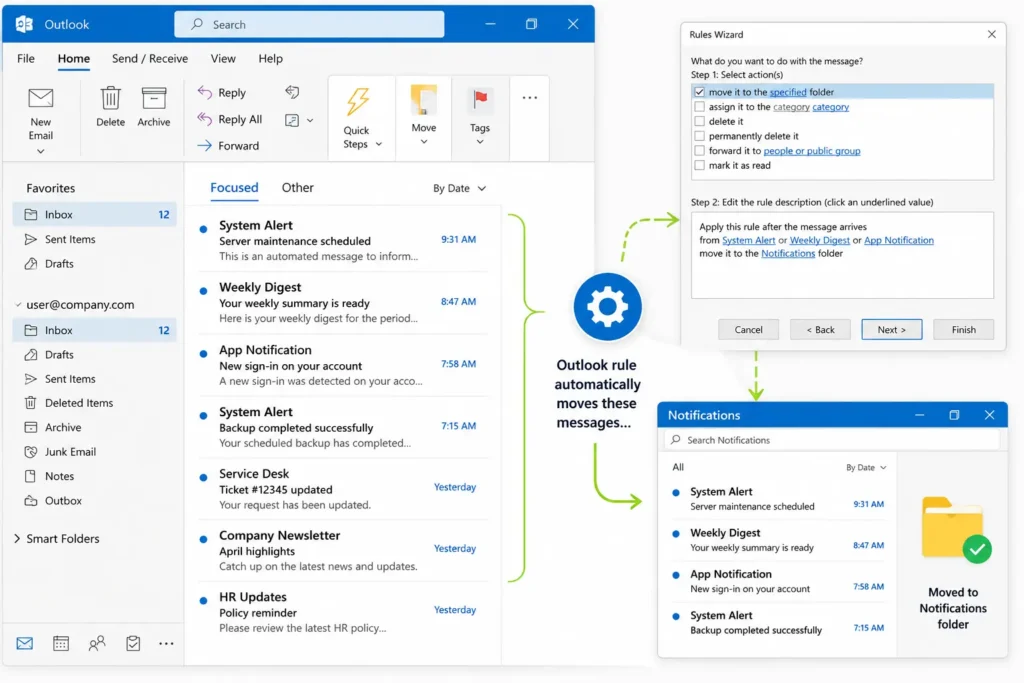
Task: Open the Calendar view icon
Action: click(x=61, y=643)
